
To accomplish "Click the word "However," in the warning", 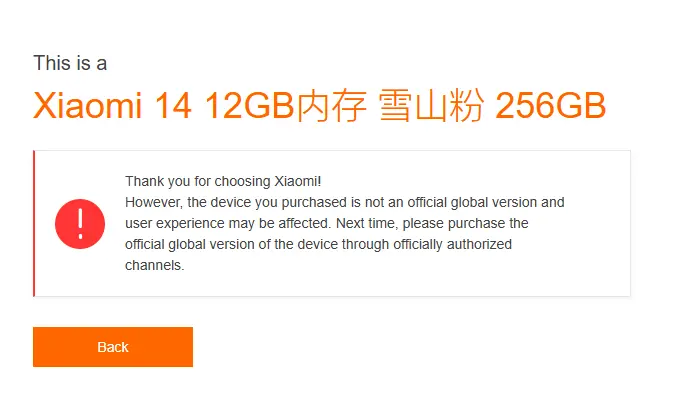I will point(151,202).
